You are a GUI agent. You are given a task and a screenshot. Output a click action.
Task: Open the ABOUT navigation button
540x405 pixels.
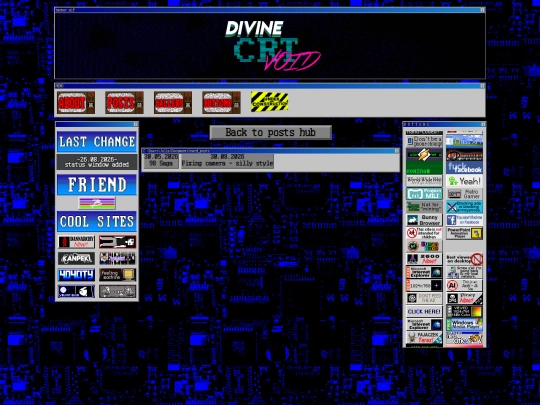tap(76, 102)
